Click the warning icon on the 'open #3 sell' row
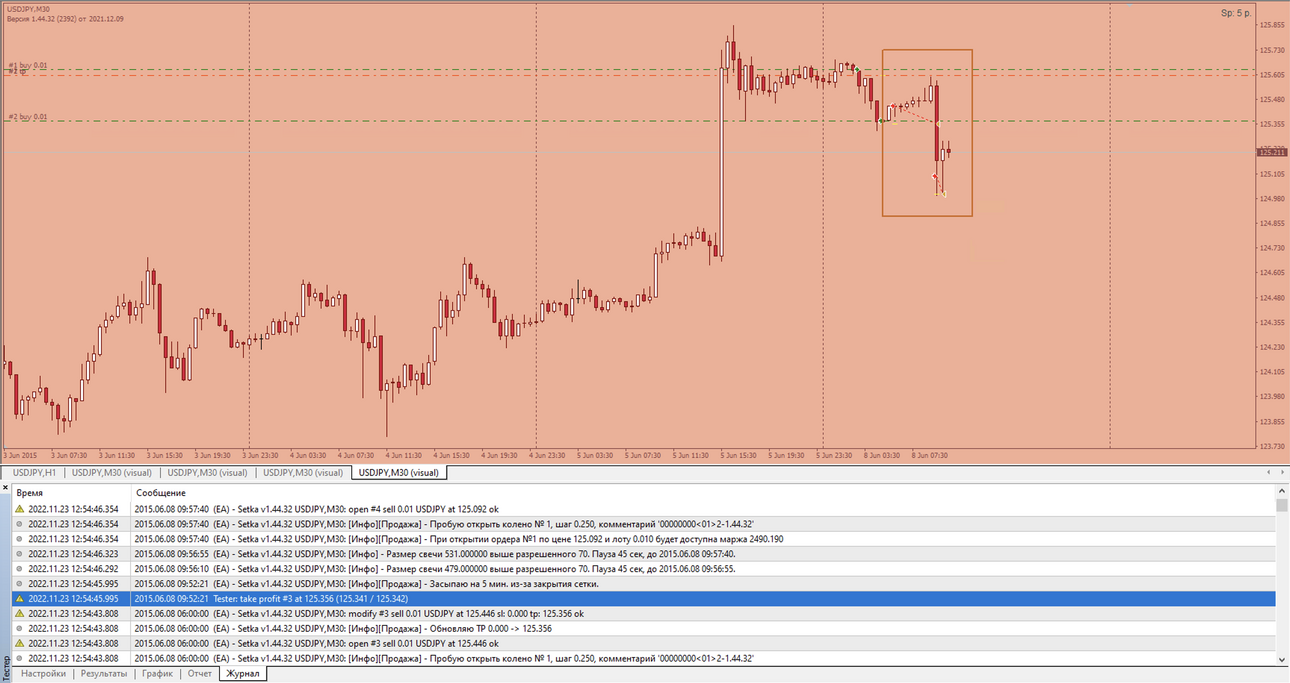Image resolution: width=1290 pixels, height=683 pixels. [19, 644]
